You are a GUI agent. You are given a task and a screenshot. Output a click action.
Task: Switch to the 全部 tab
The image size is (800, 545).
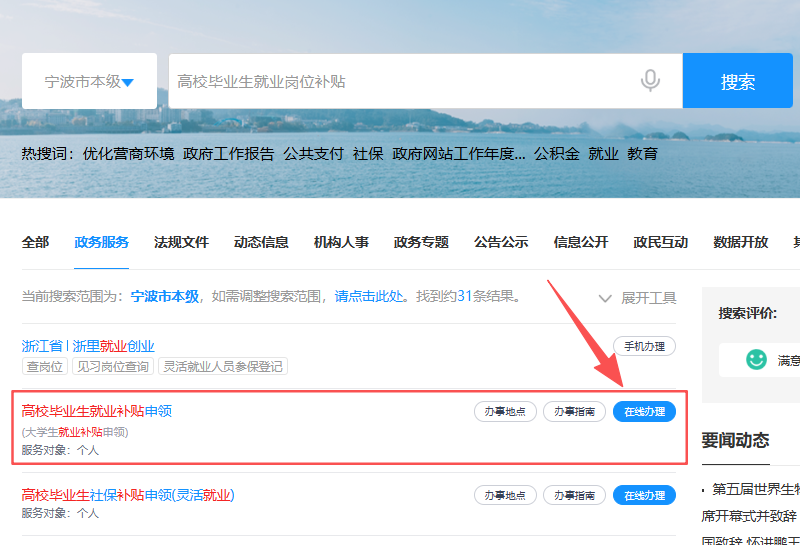(x=36, y=242)
